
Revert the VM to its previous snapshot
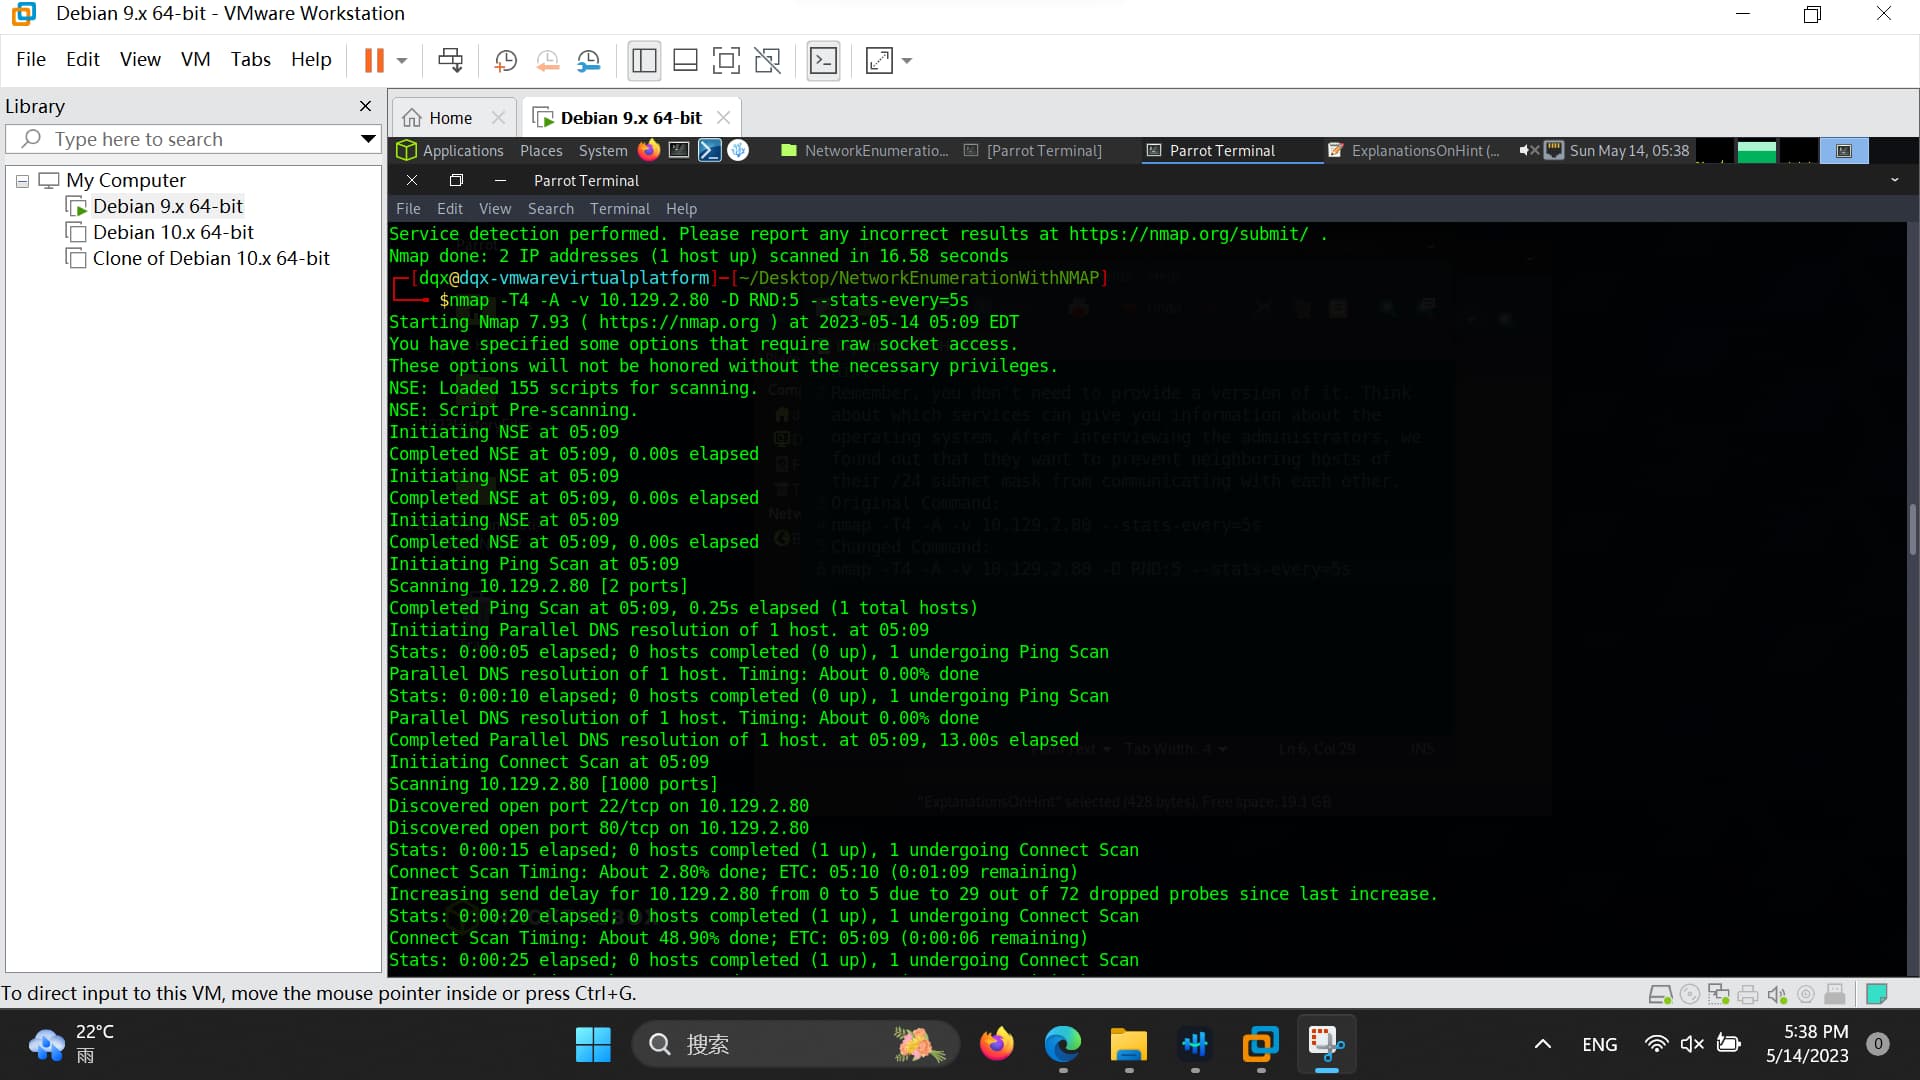[547, 61]
